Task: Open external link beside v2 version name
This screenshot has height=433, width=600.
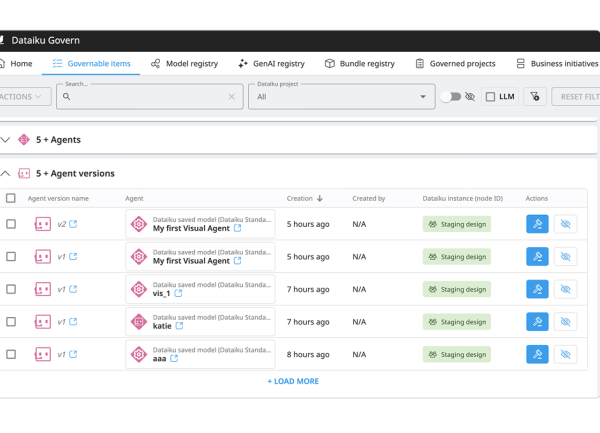Action: [x=73, y=224]
